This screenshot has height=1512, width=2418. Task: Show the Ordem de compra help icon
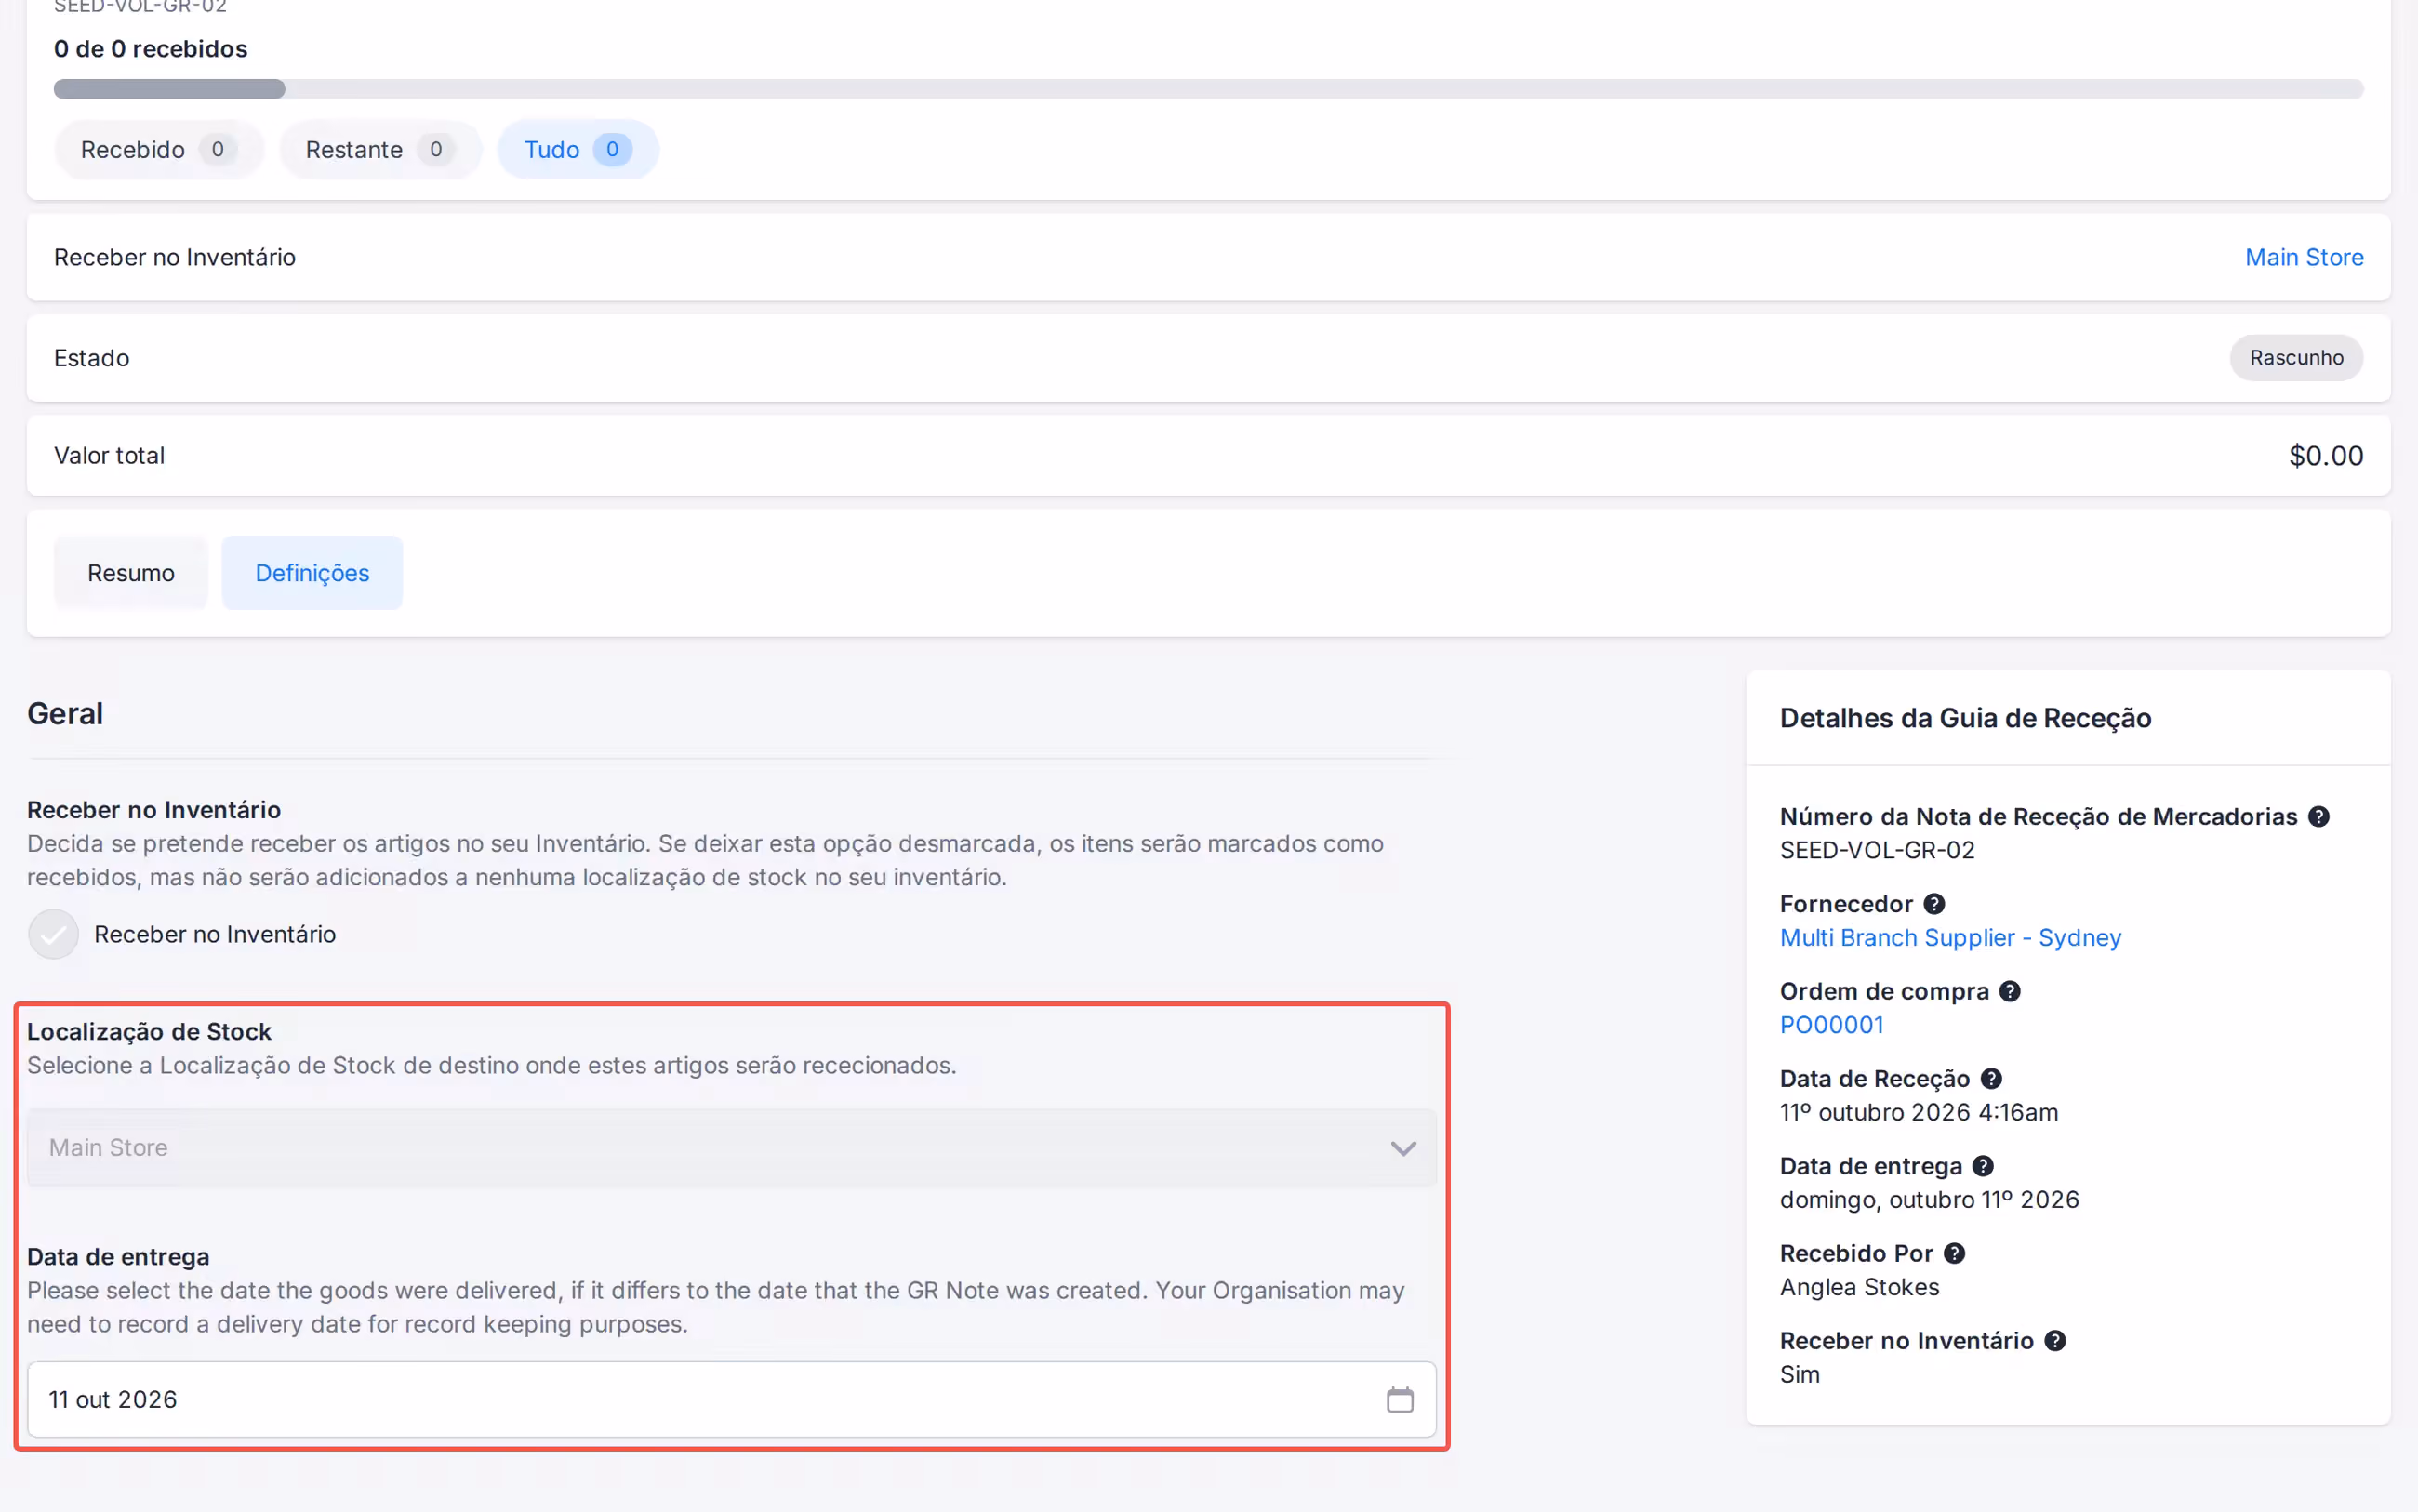2009,991
